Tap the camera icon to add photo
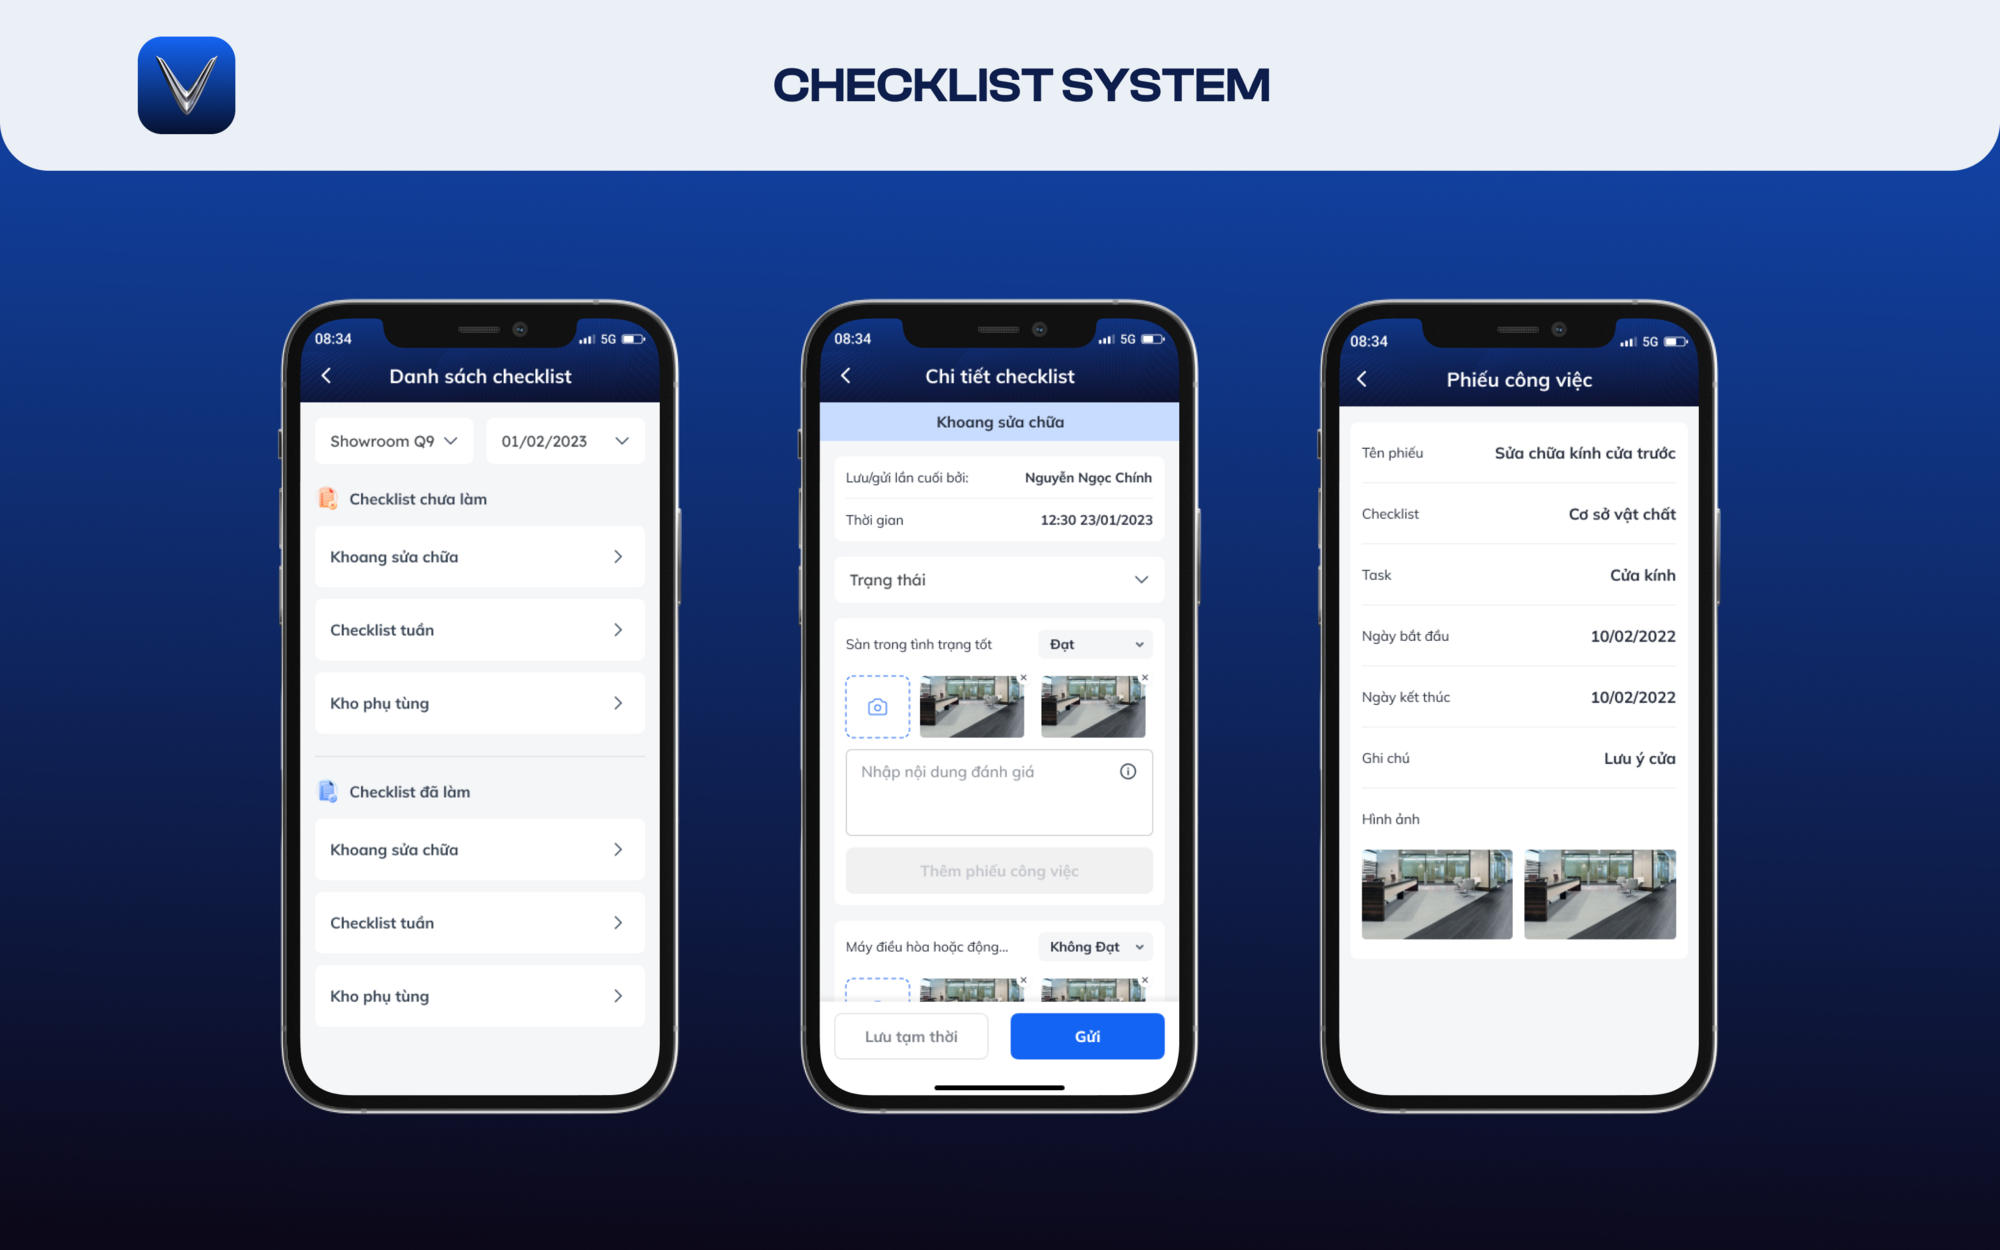The height and width of the screenshot is (1250, 2000). pos(875,704)
